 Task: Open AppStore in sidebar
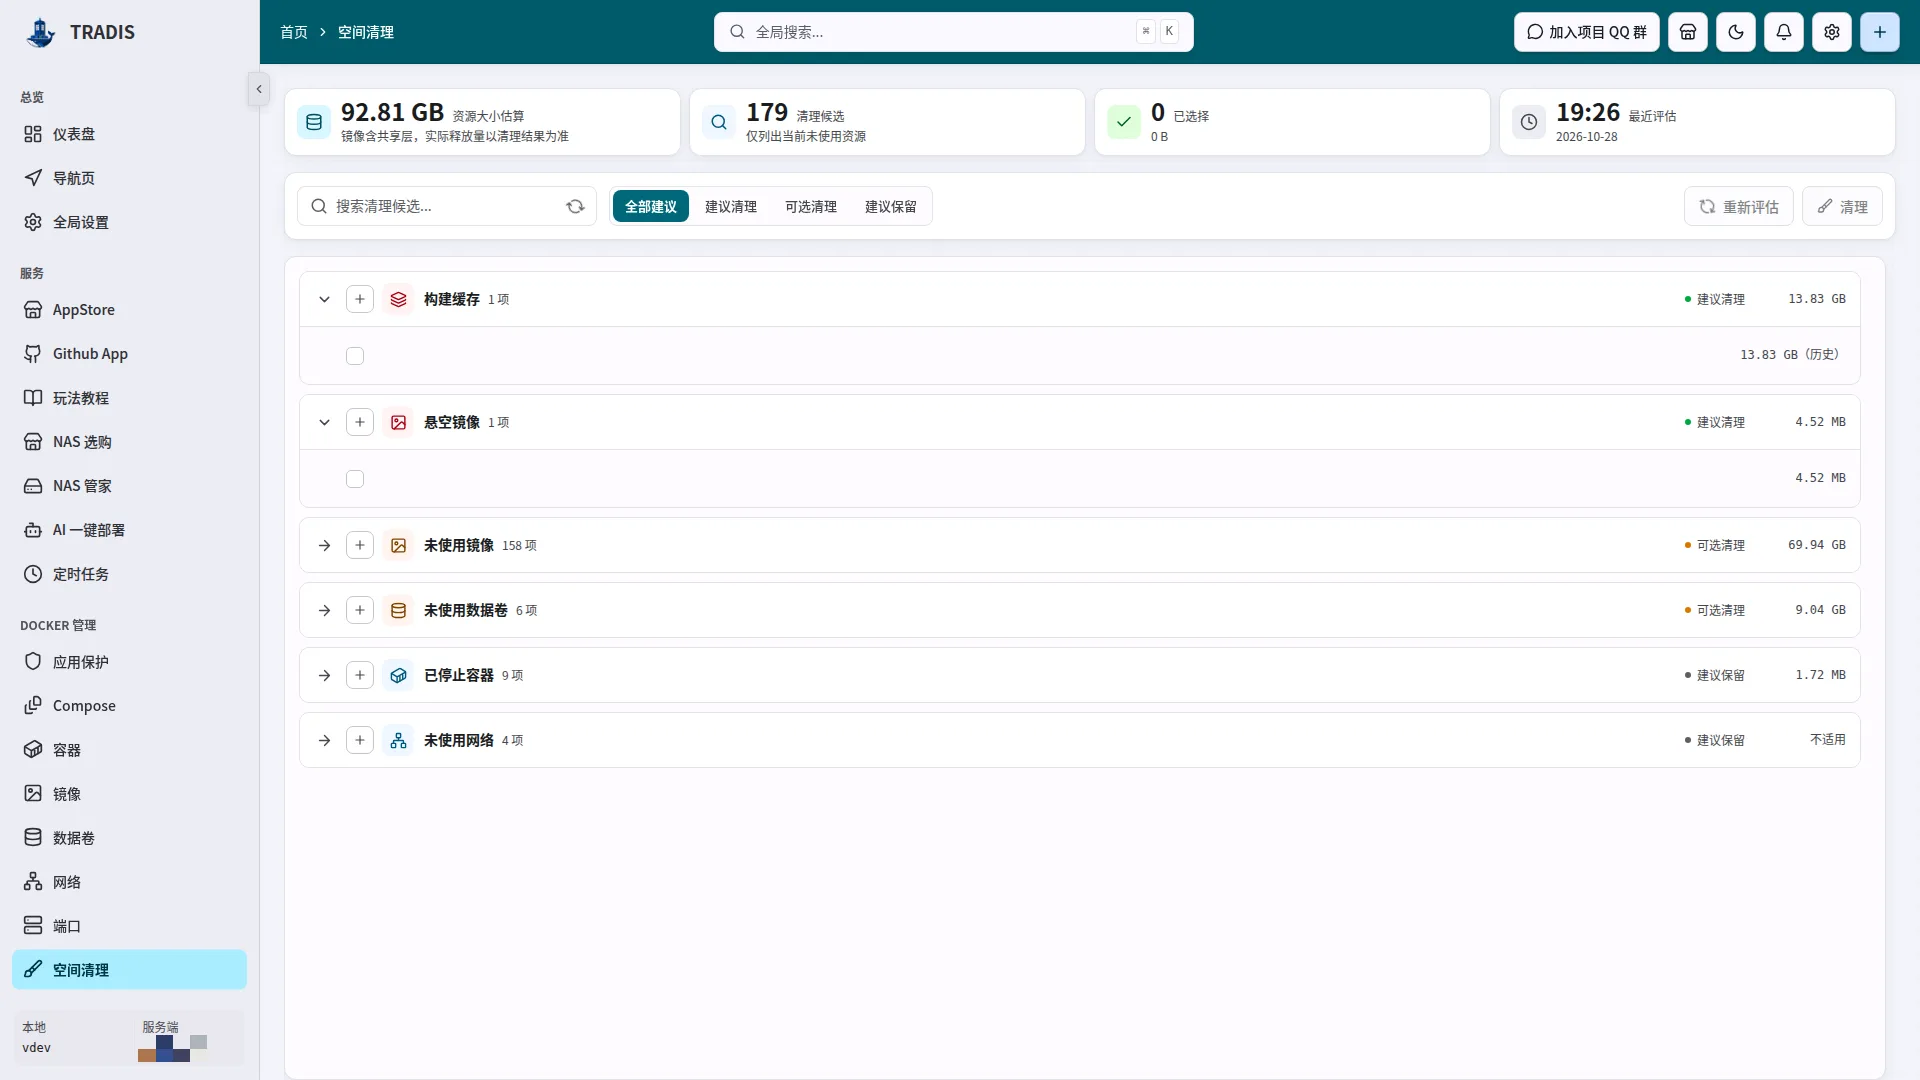[129, 310]
